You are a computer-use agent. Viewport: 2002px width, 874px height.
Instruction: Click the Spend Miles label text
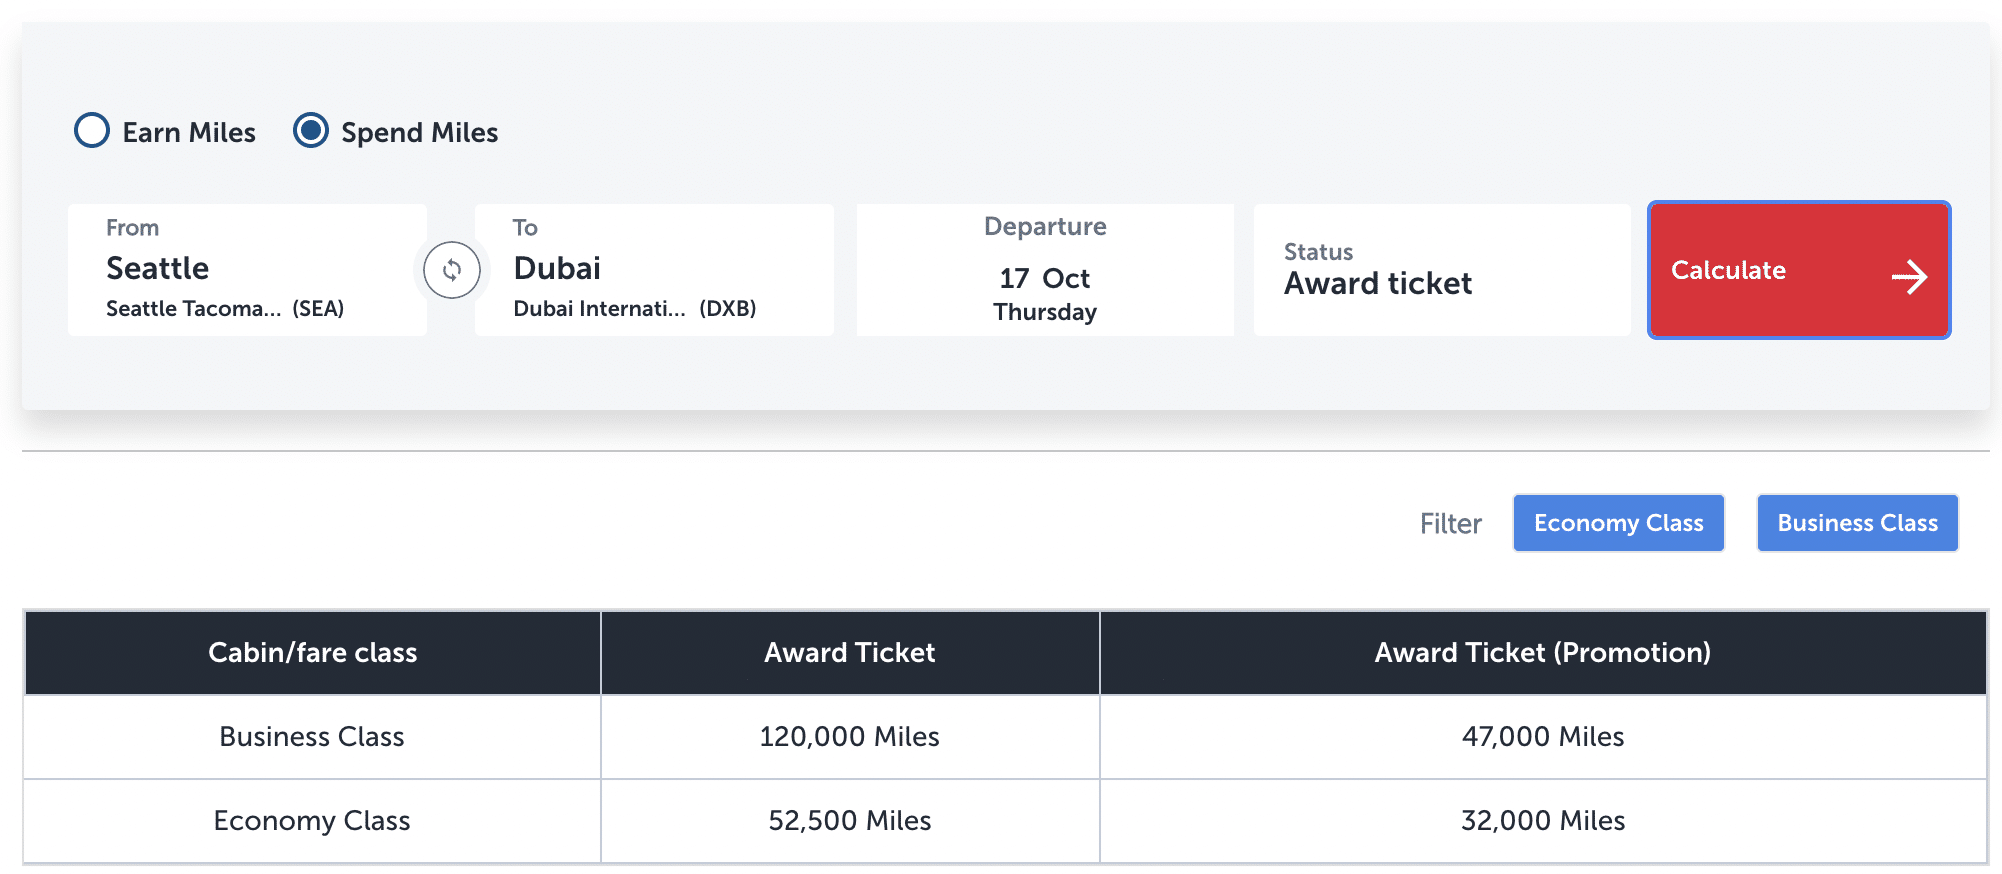point(419,133)
